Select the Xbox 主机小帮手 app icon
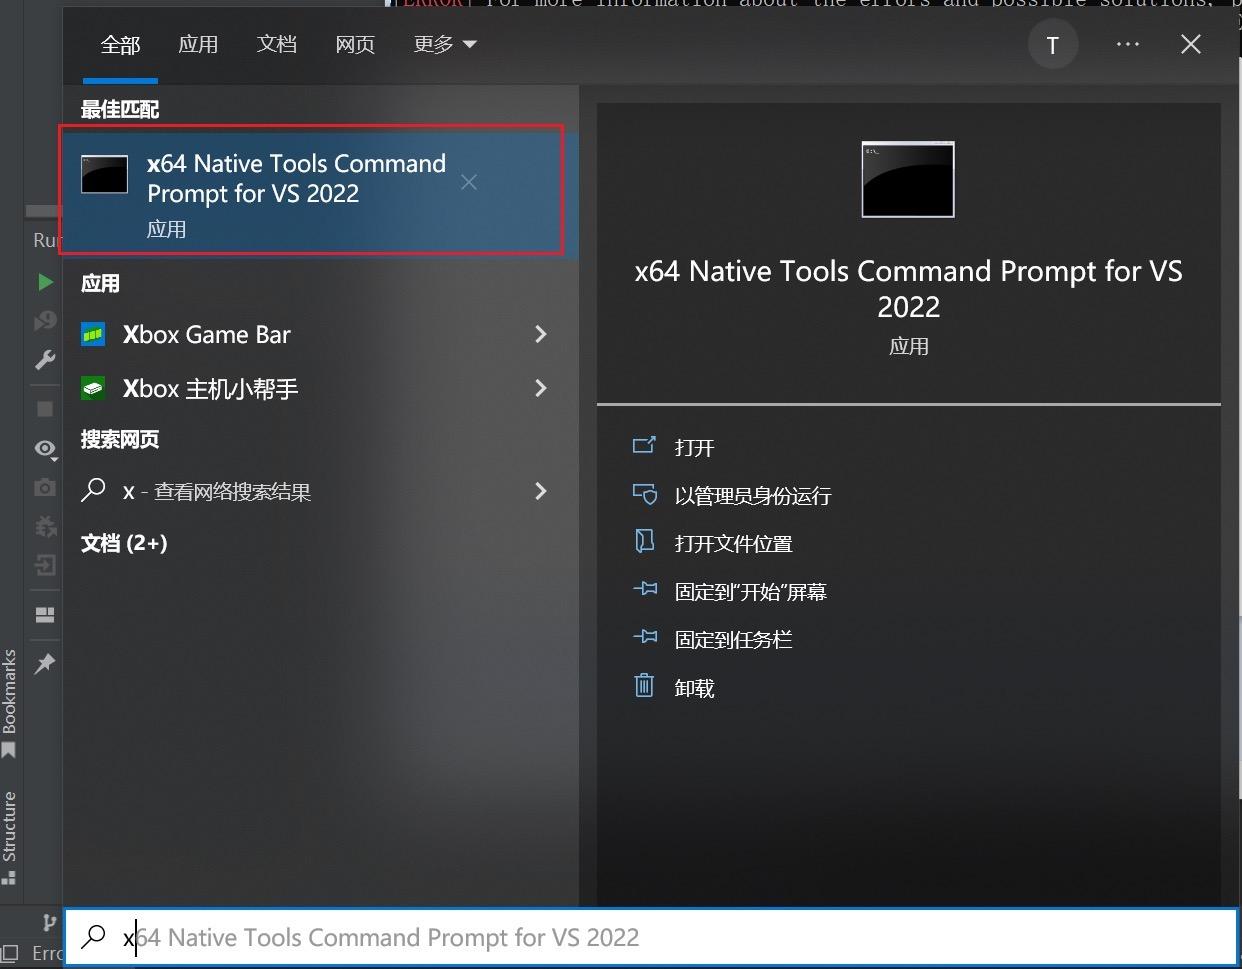Image resolution: width=1242 pixels, height=969 pixels. click(95, 389)
